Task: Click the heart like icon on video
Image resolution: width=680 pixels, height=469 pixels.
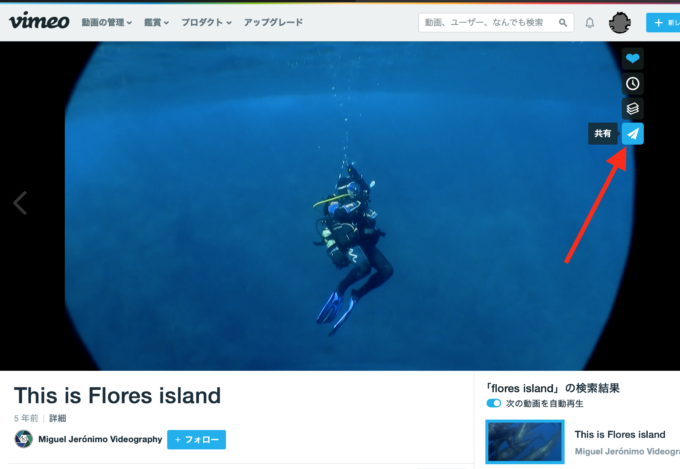Action: (632, 59)
